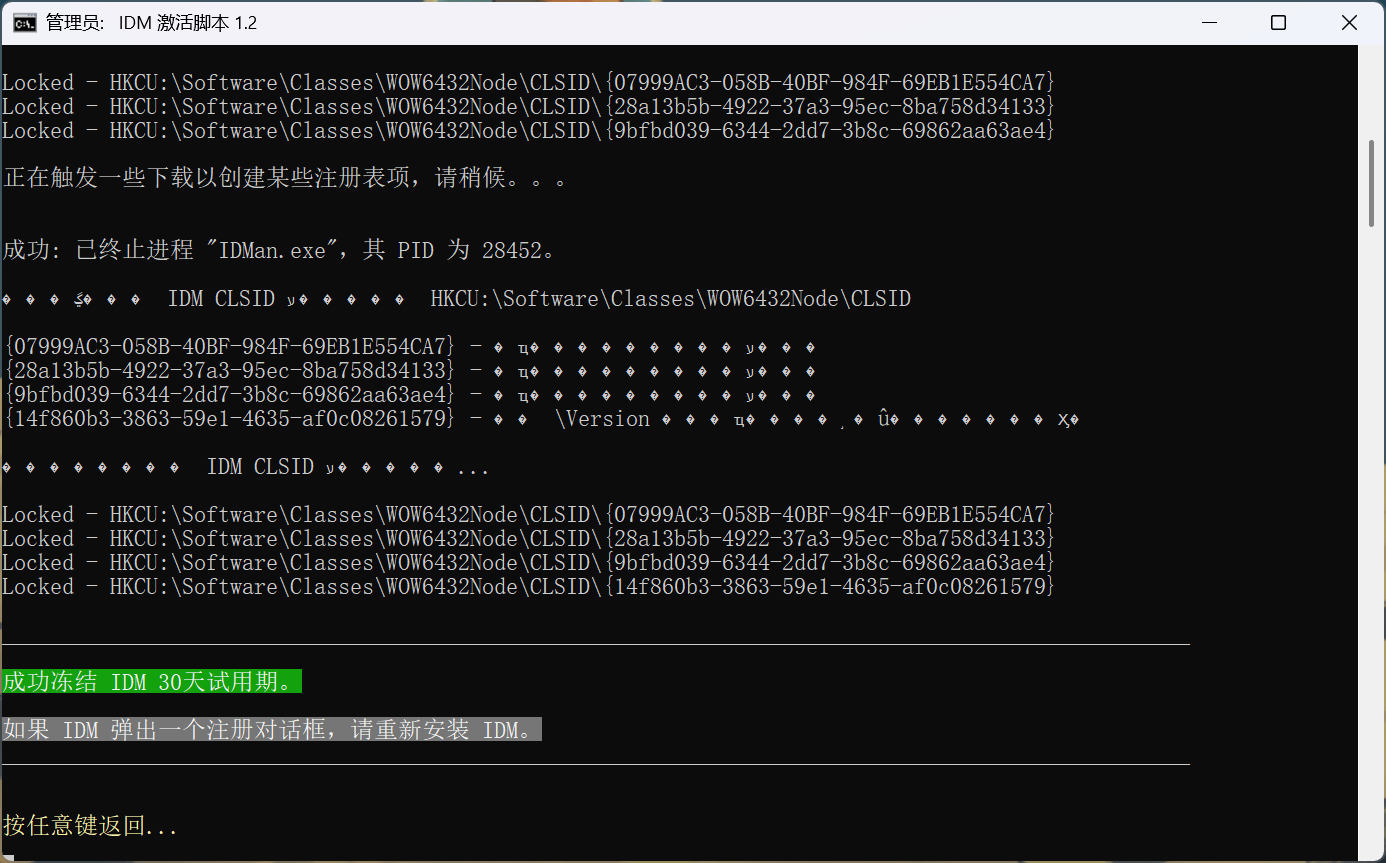Click the unprefixed HKCU registry path after IDM CLSID

(x=670, y=299)
